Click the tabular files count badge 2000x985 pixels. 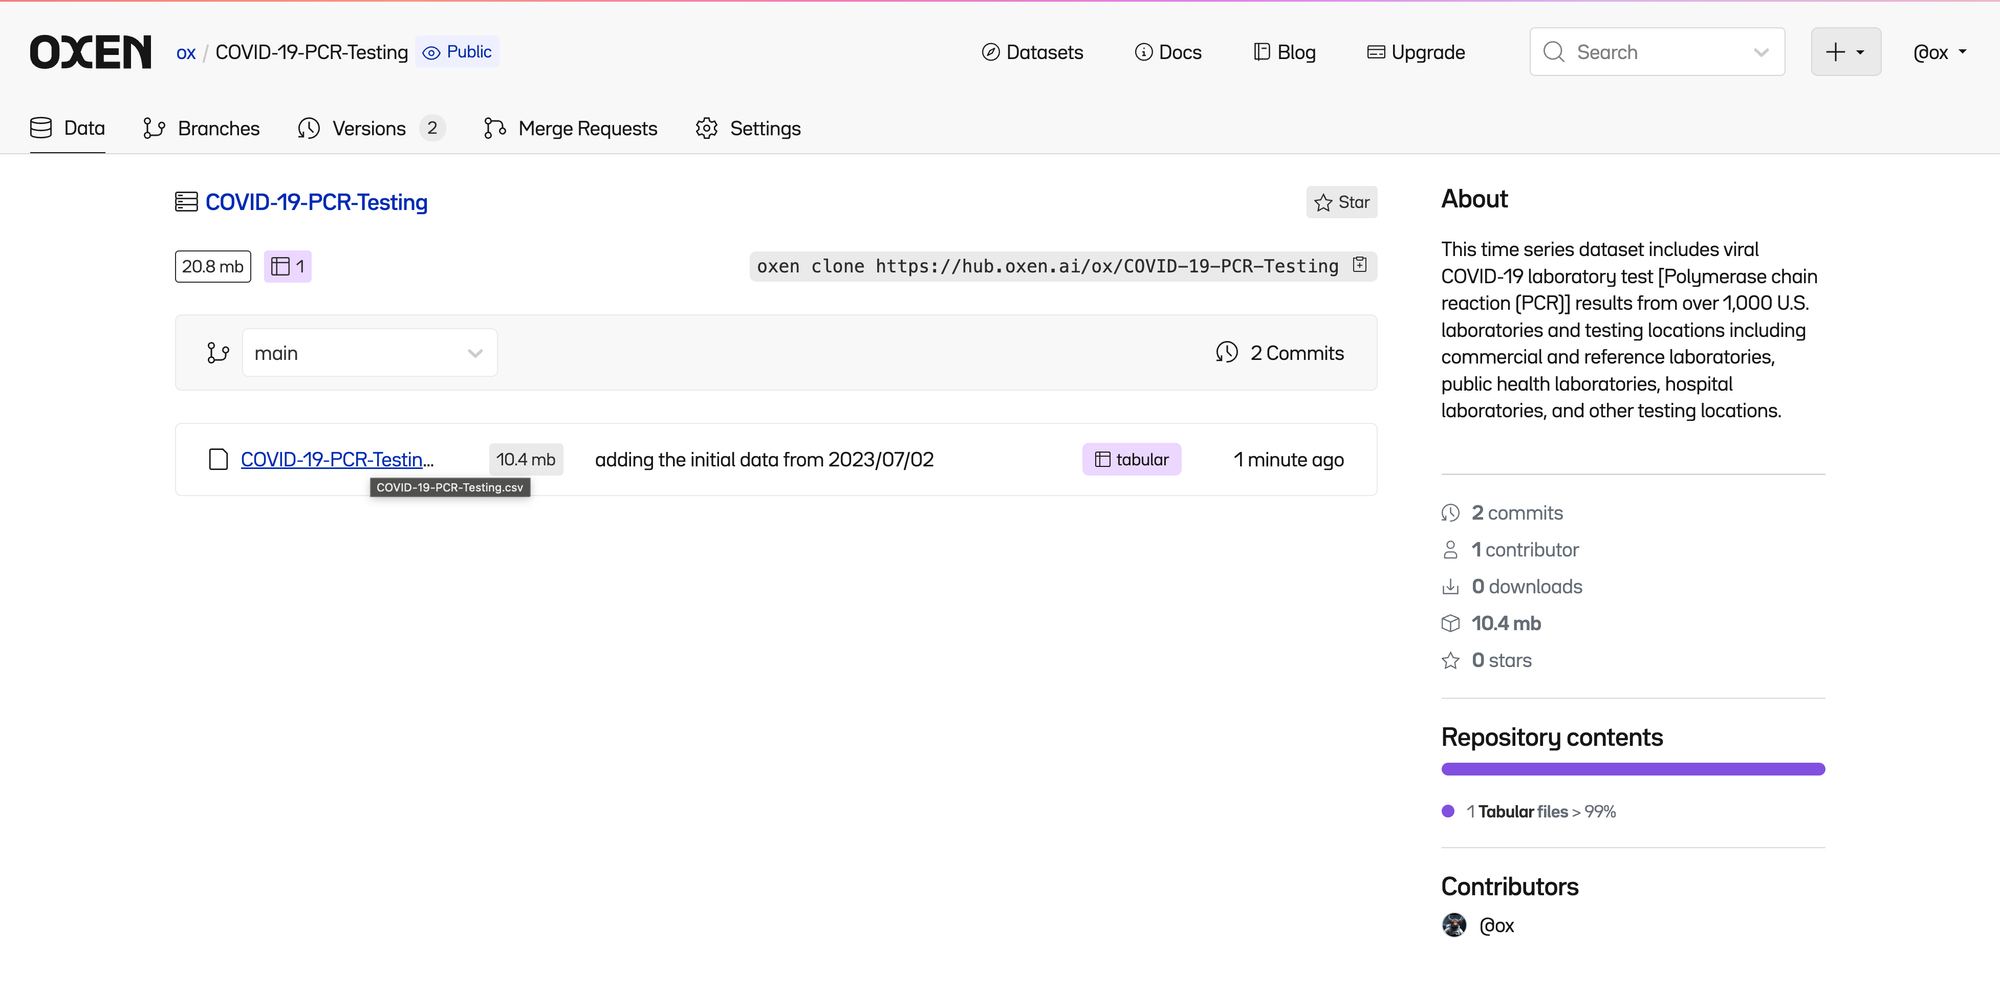point(288,266)
